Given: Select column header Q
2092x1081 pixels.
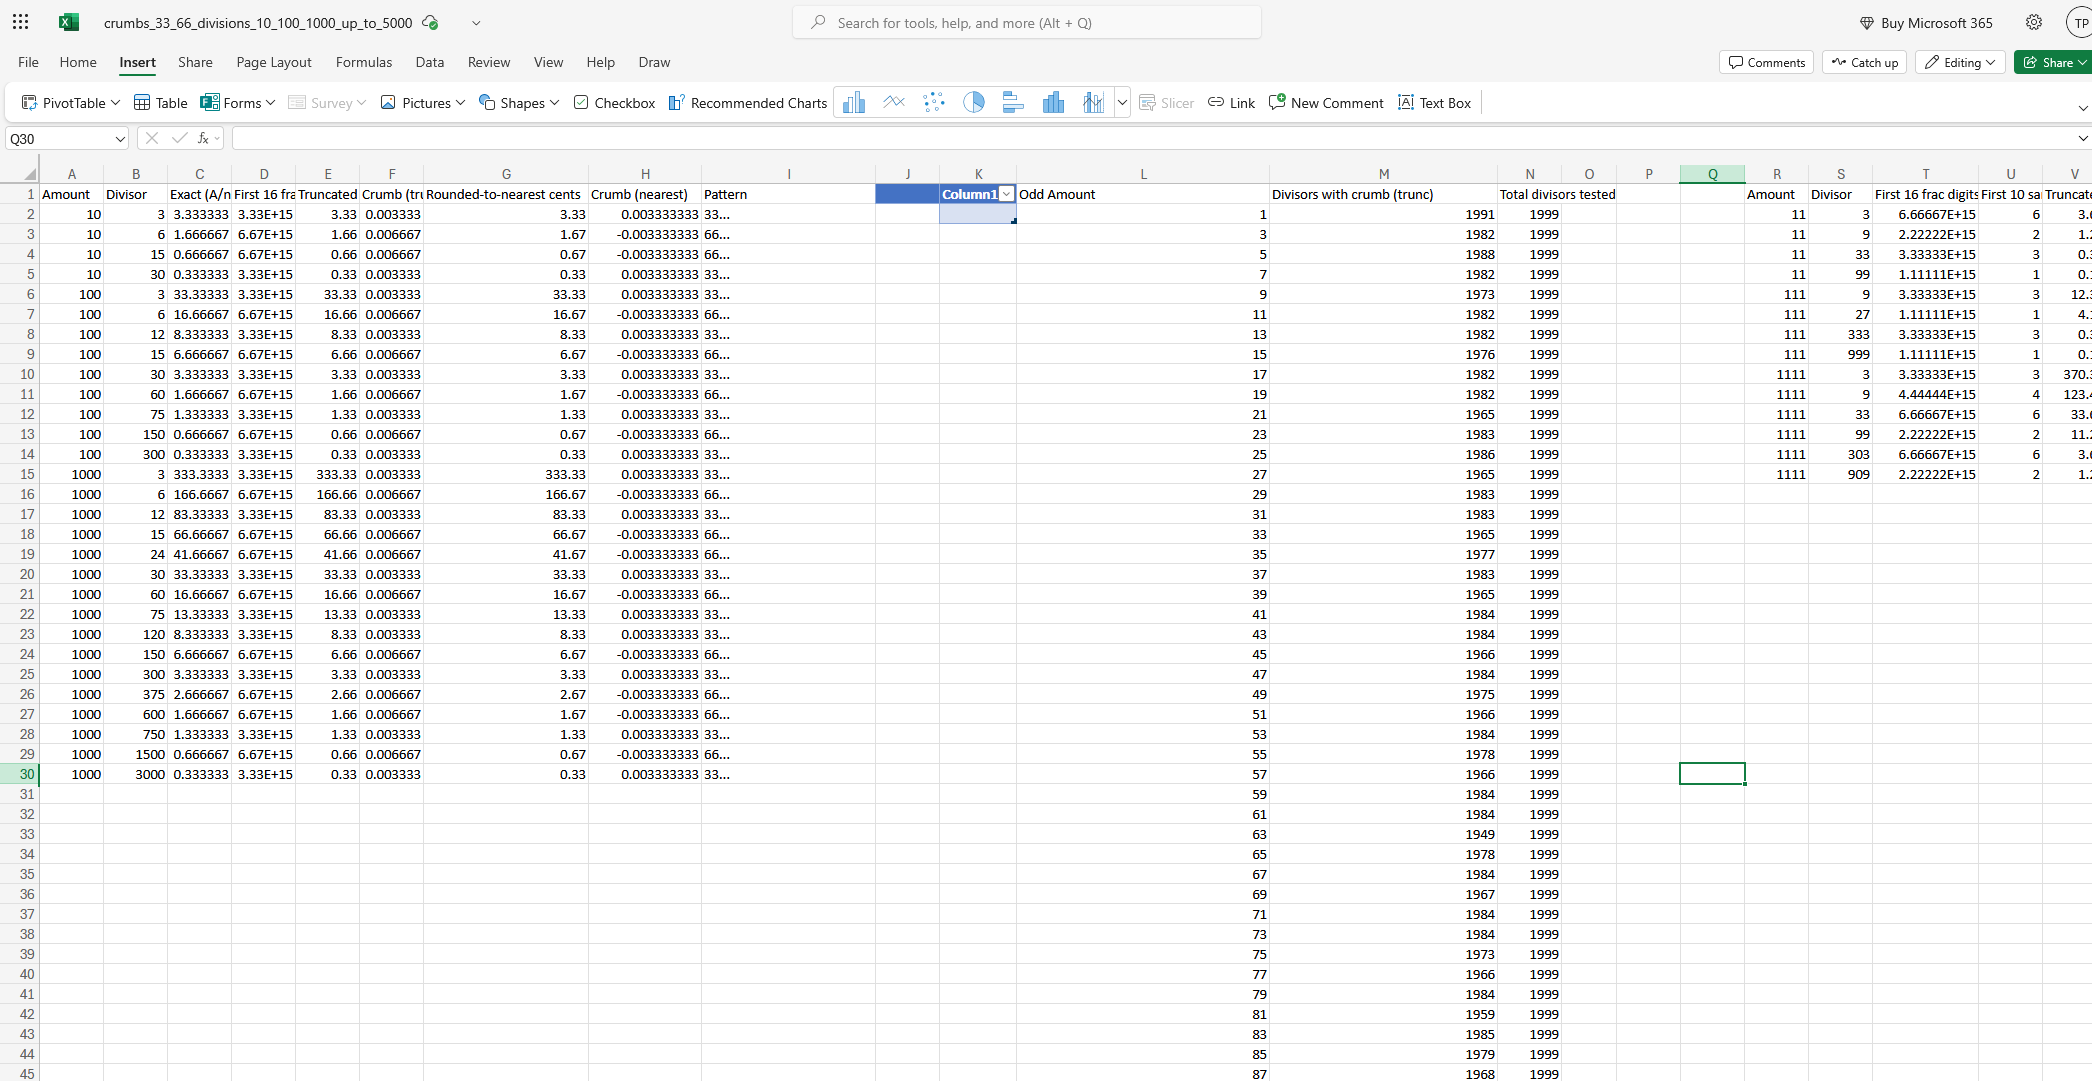Looking at the screenshot, I should (x=1712, y=174).
